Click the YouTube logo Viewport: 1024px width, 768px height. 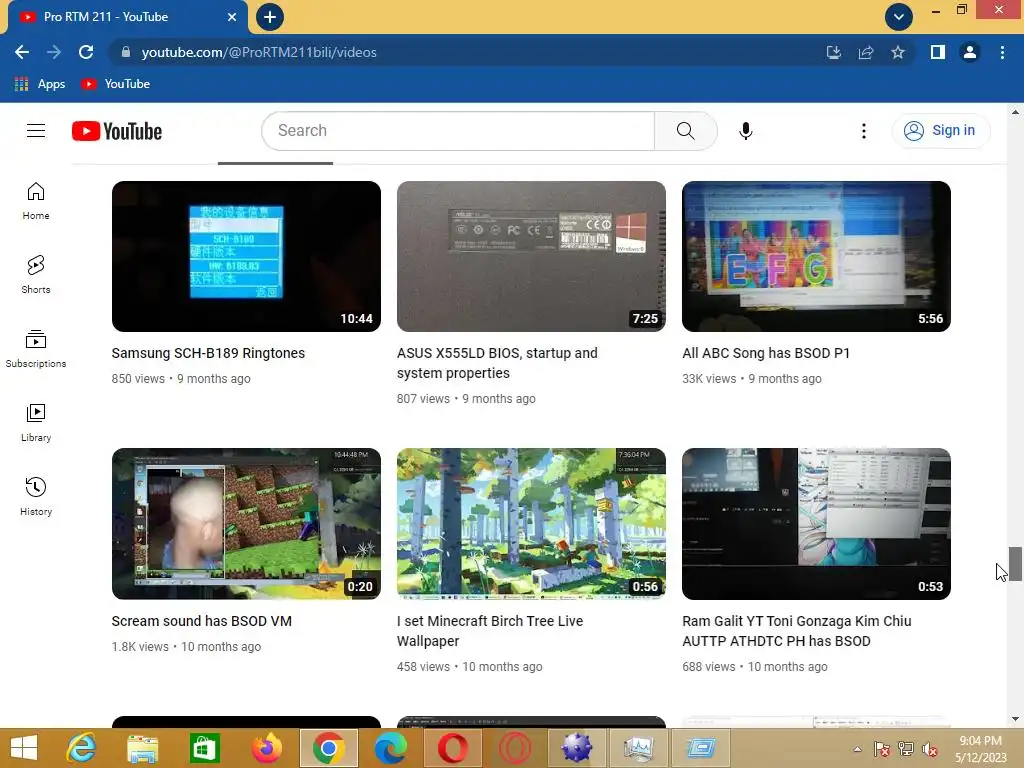(117, 131)
